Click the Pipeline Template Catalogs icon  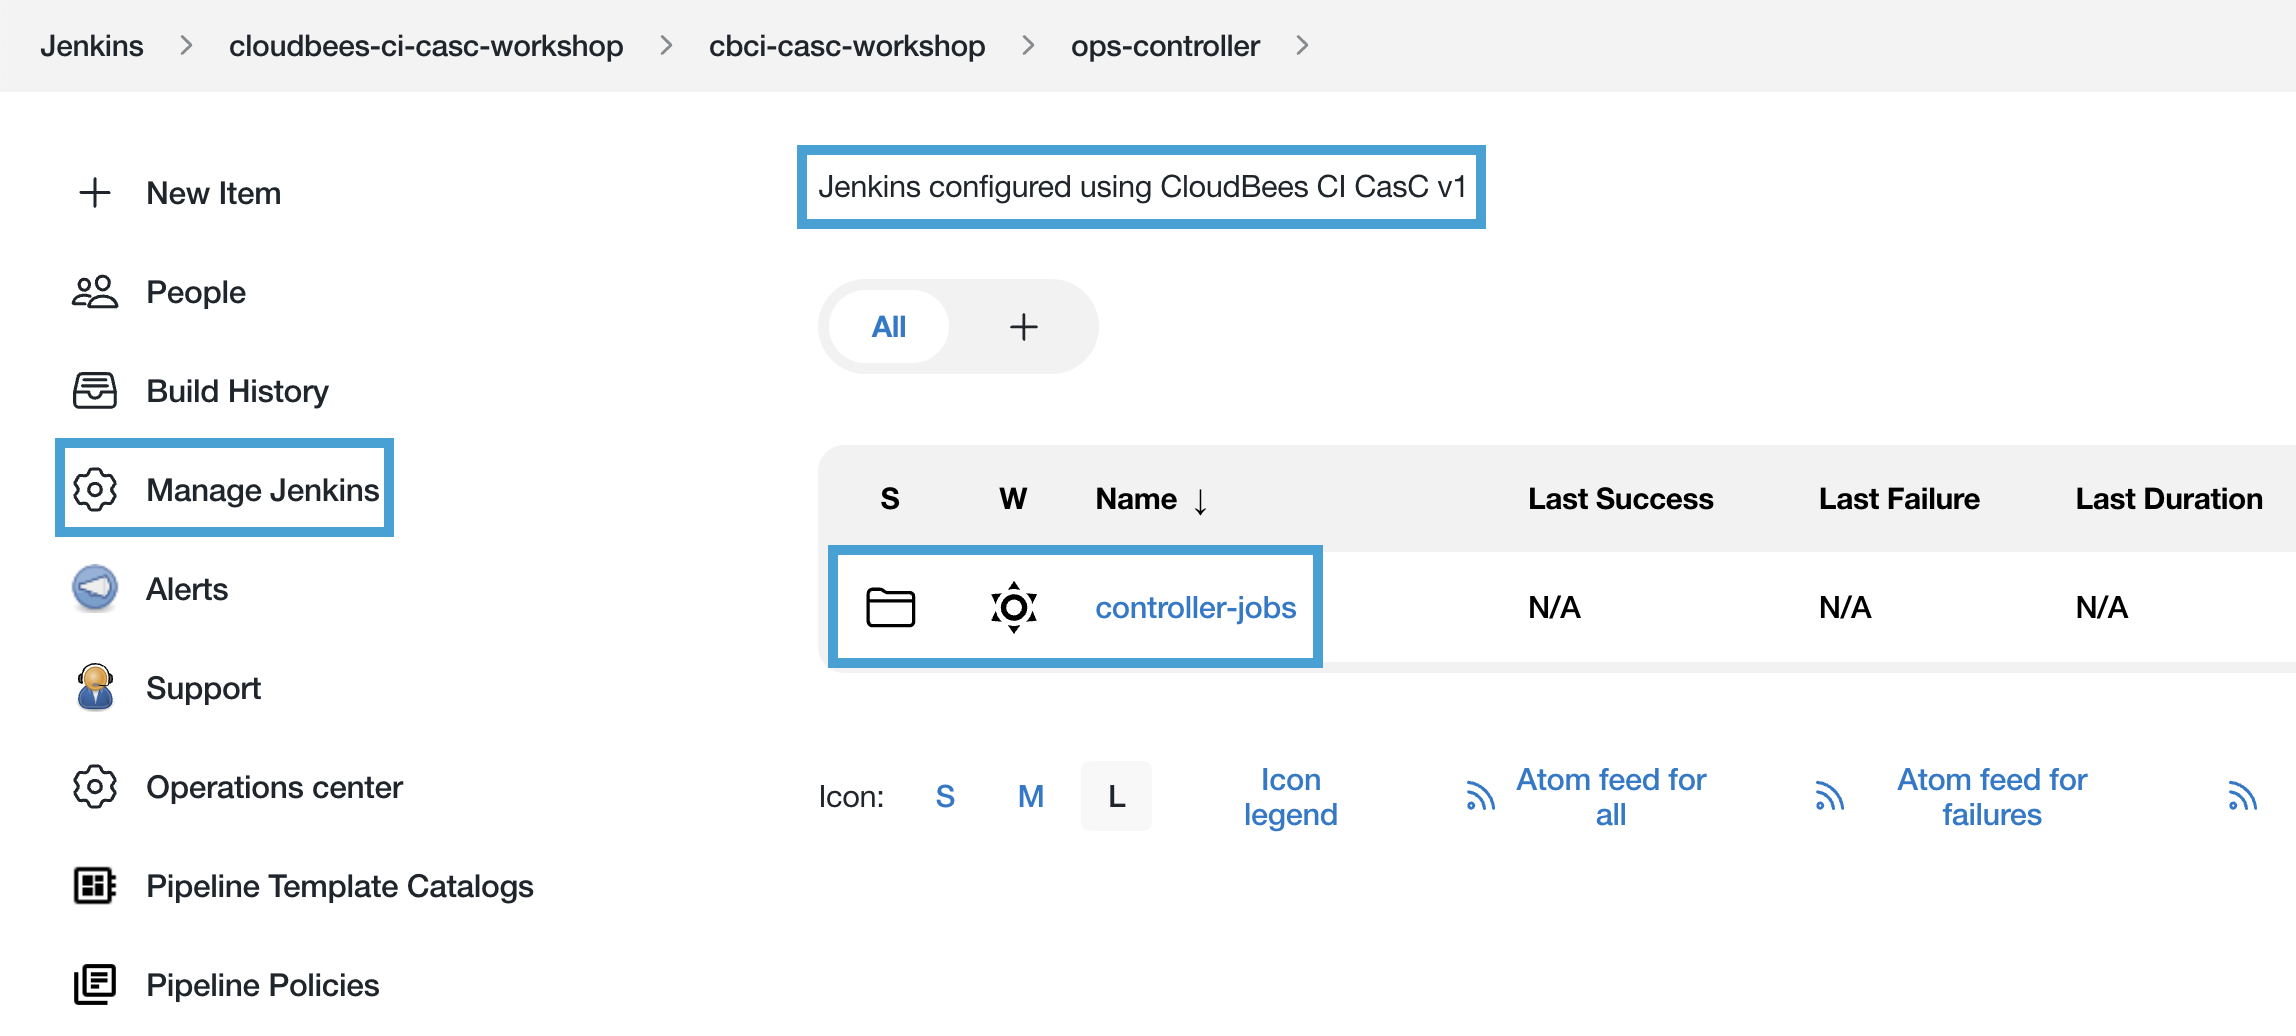[x=94, y=886]
